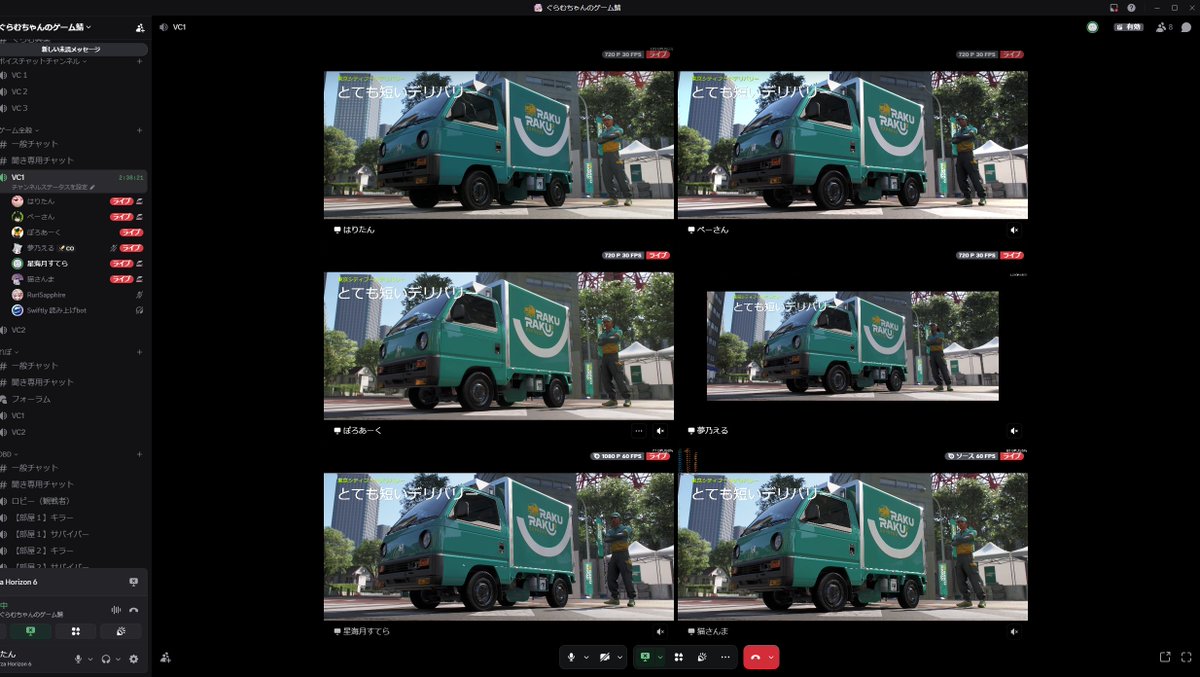Open more options in the call control bar
The height and width of the screenshot is (677, 1200).
tap(725, 657)
